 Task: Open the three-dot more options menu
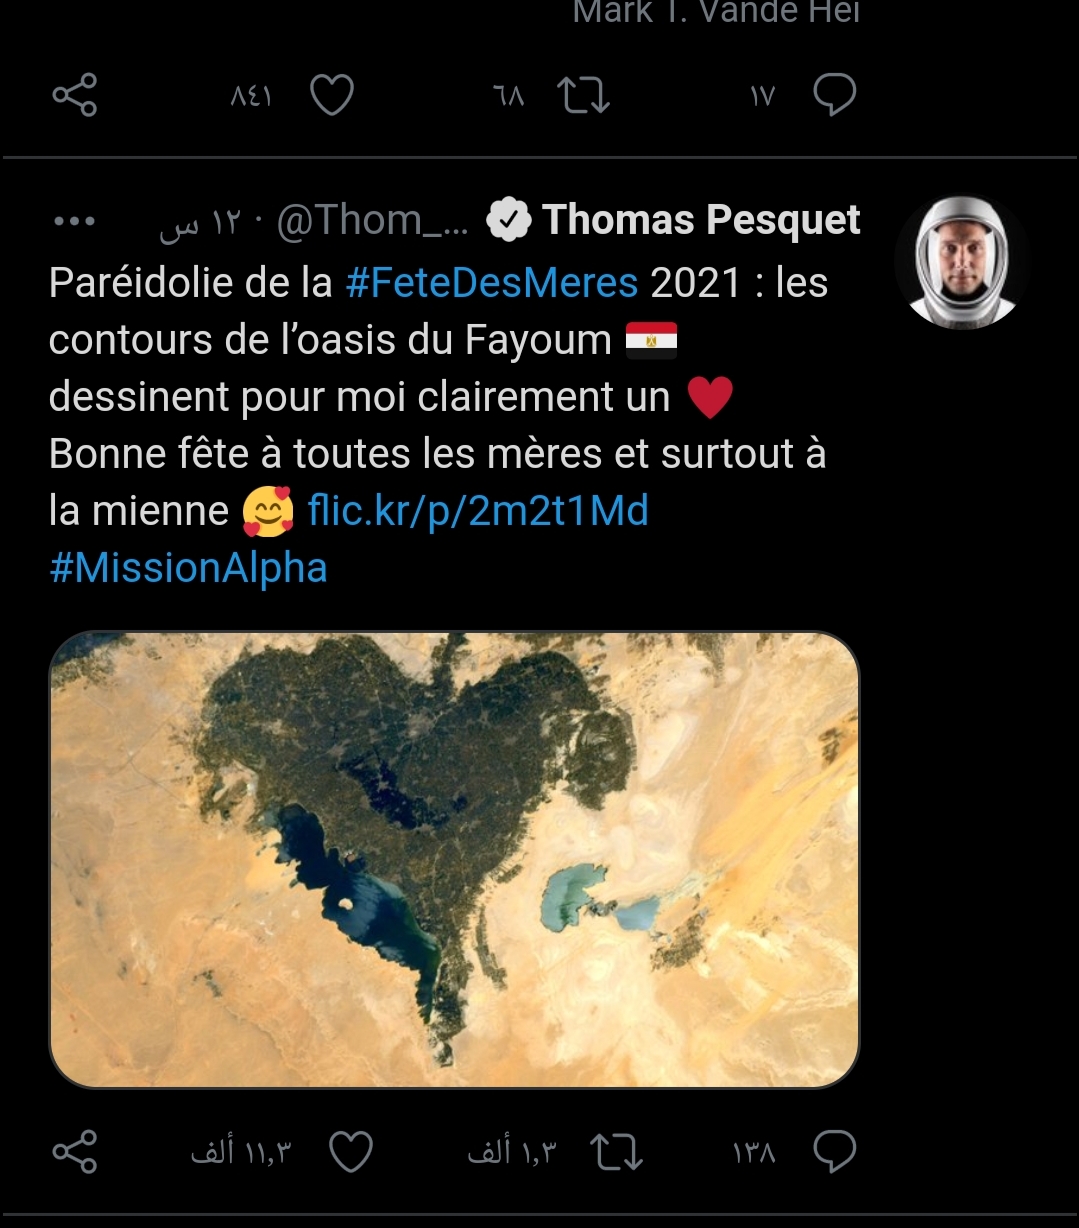pos(75,221)
